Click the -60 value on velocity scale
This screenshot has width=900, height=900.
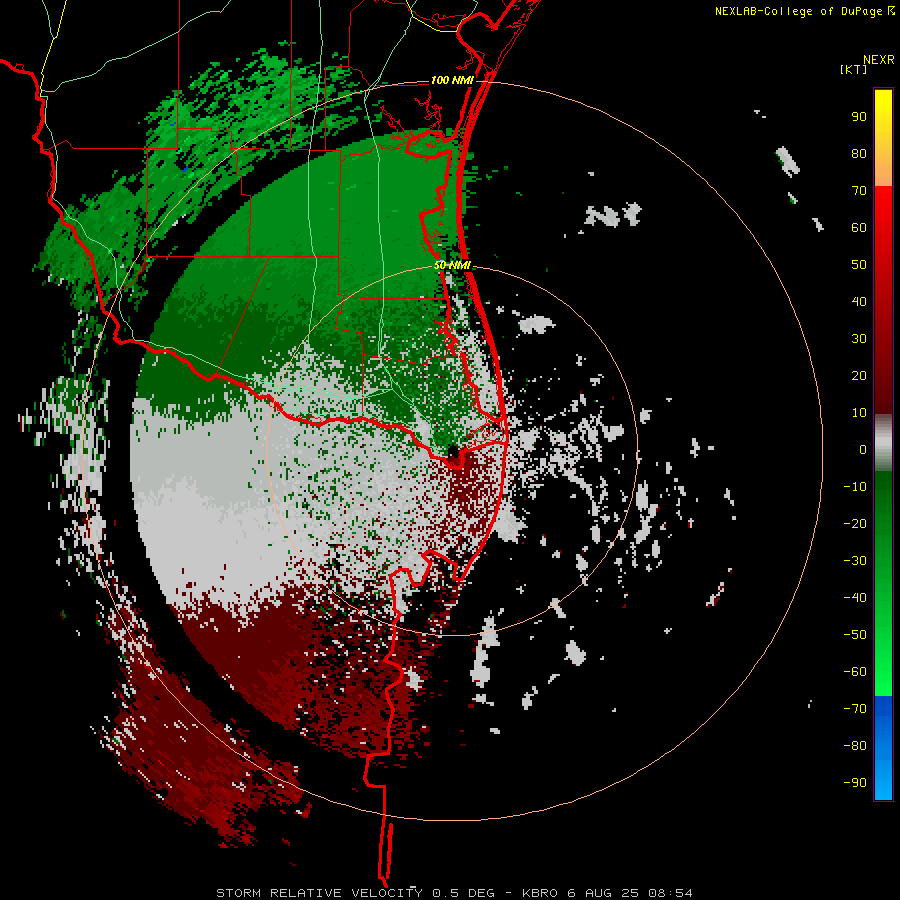(x=855, y=672)
